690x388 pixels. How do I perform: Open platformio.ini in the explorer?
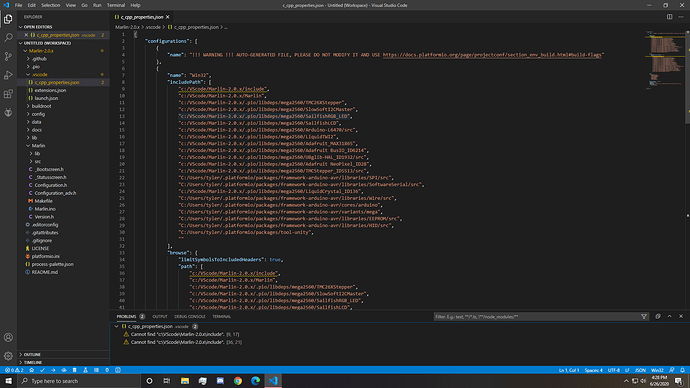coord(45,256)
